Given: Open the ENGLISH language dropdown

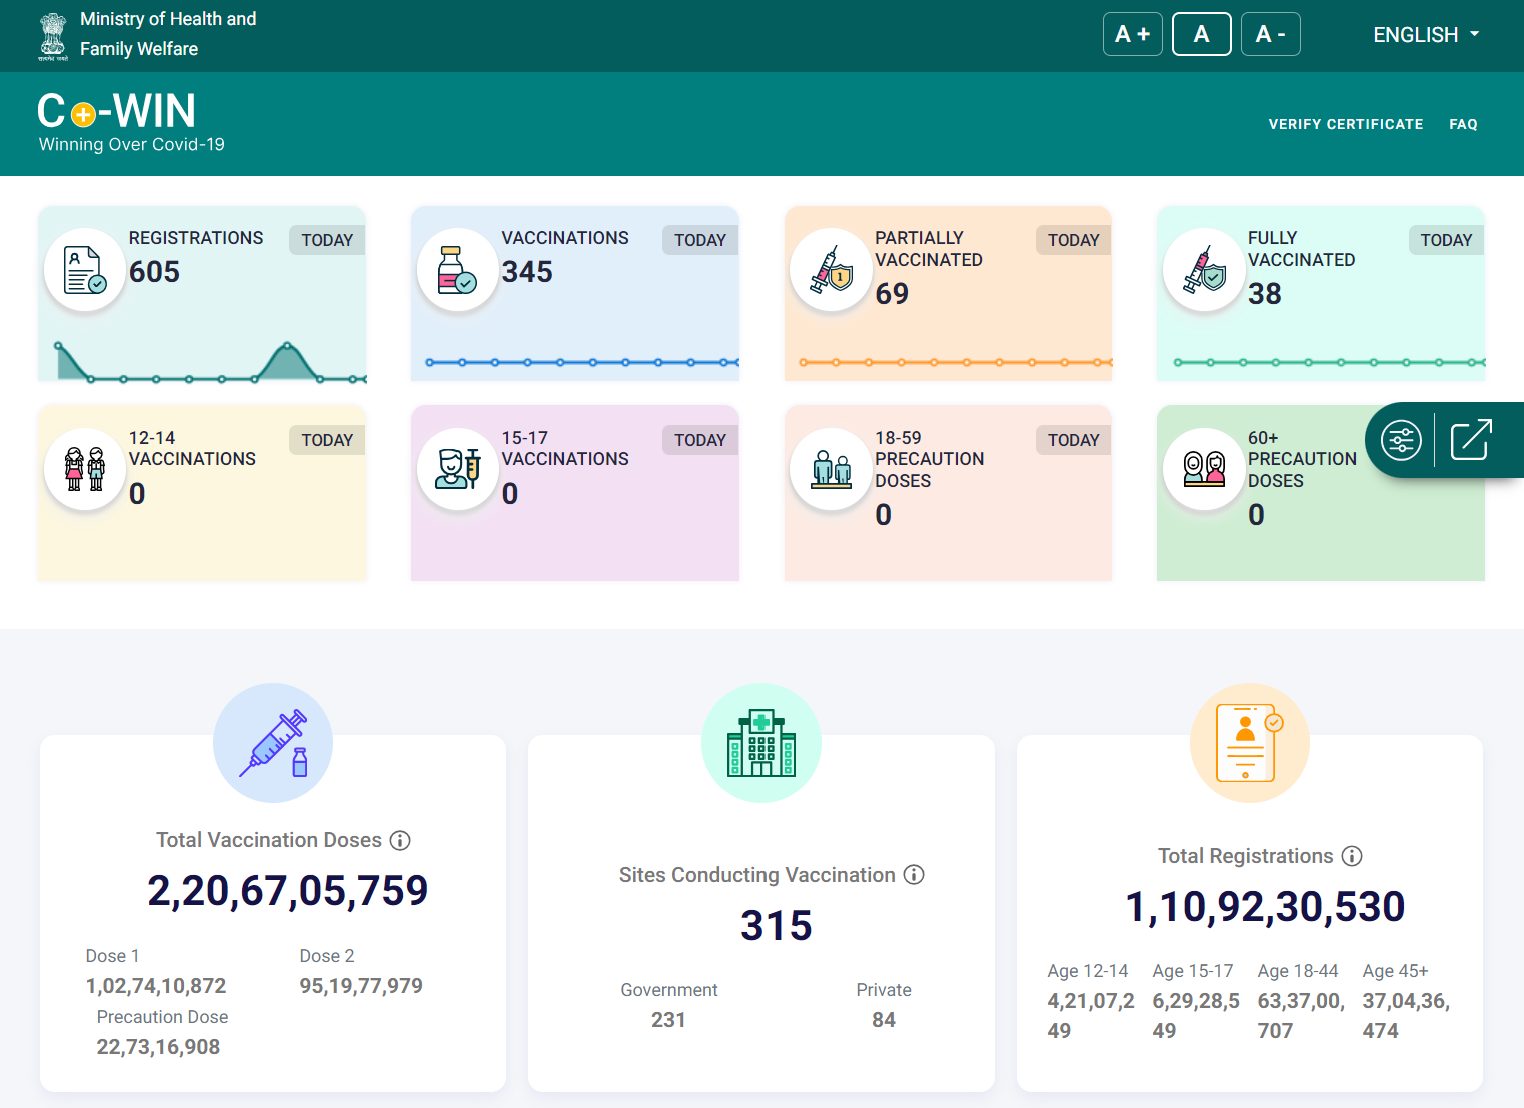Looking at the screenshot, I should 1426,35.
